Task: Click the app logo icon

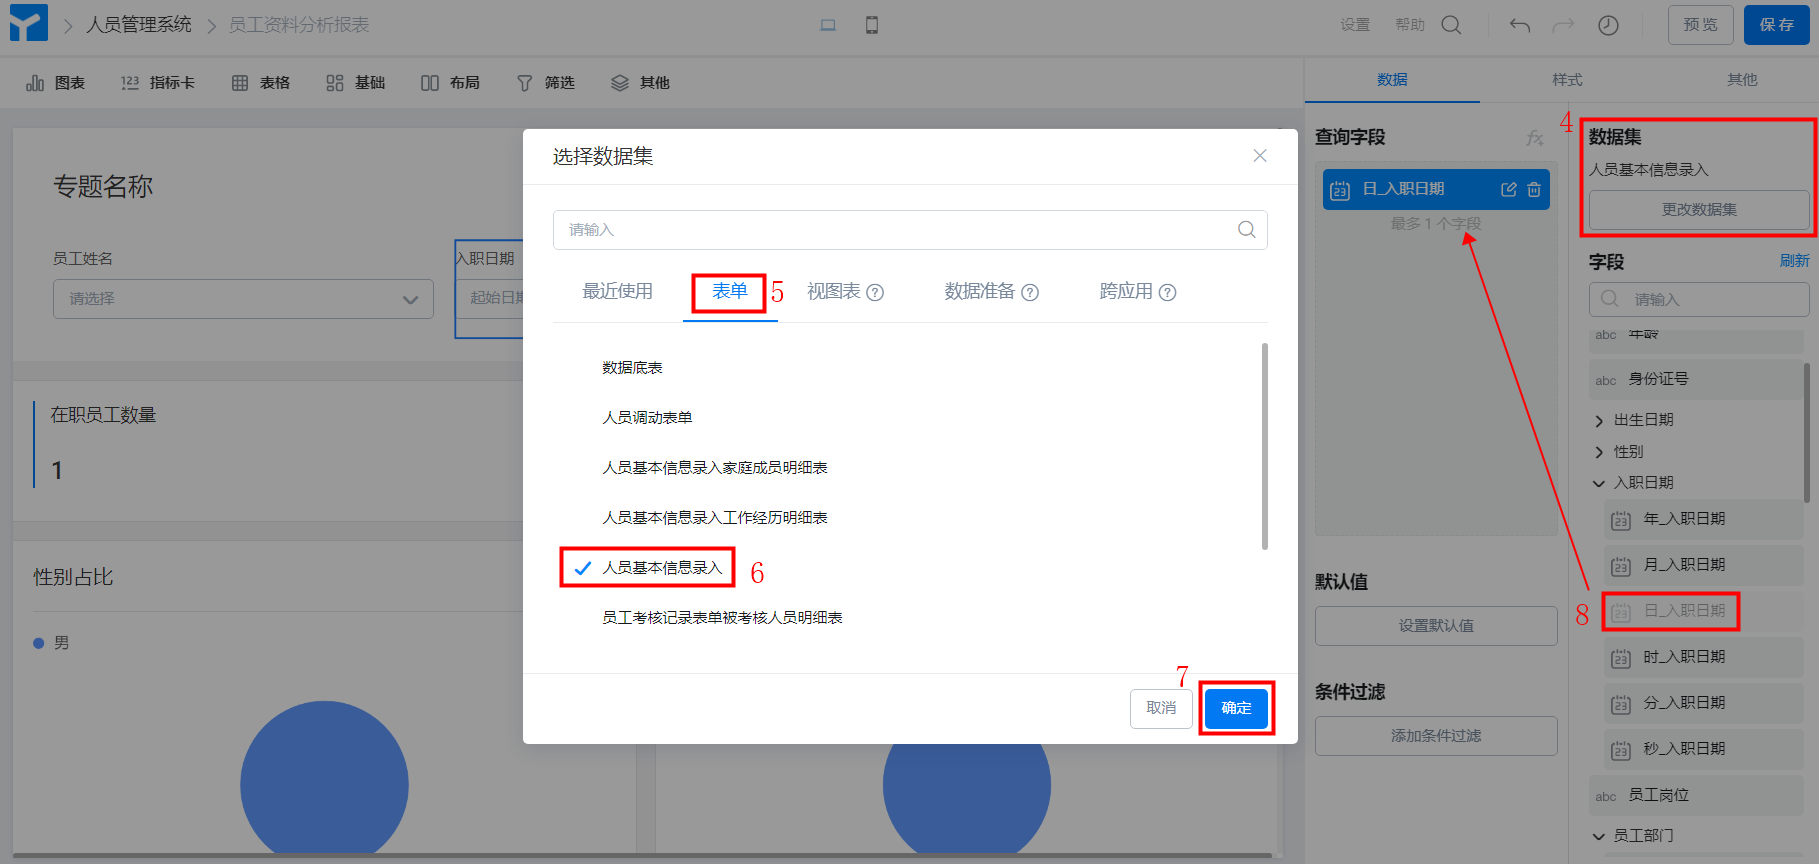Action: 28,23
